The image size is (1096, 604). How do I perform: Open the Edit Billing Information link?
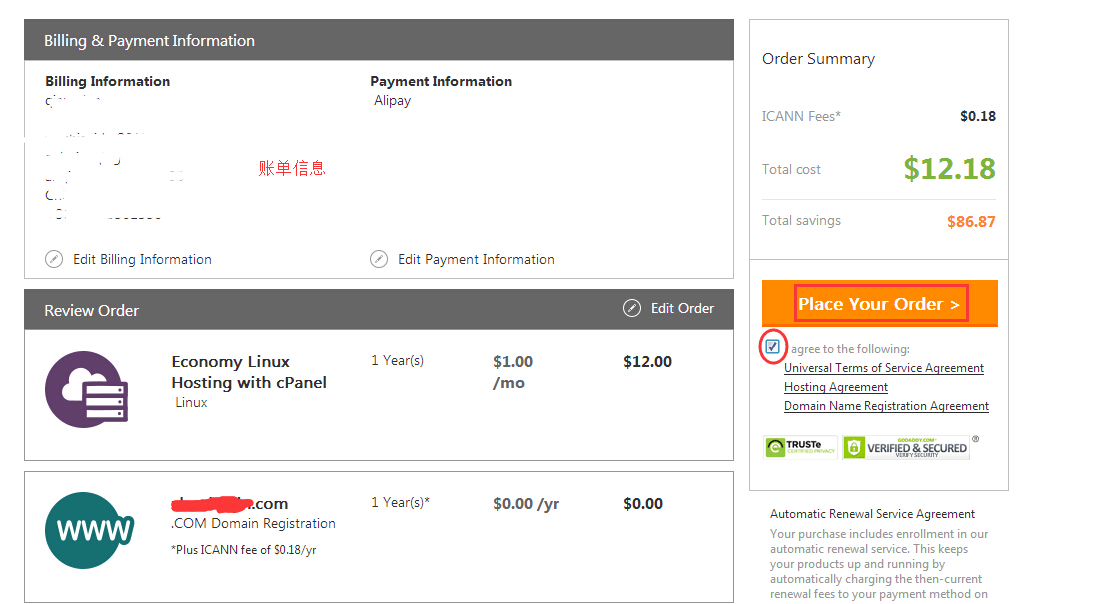point(142,259)
